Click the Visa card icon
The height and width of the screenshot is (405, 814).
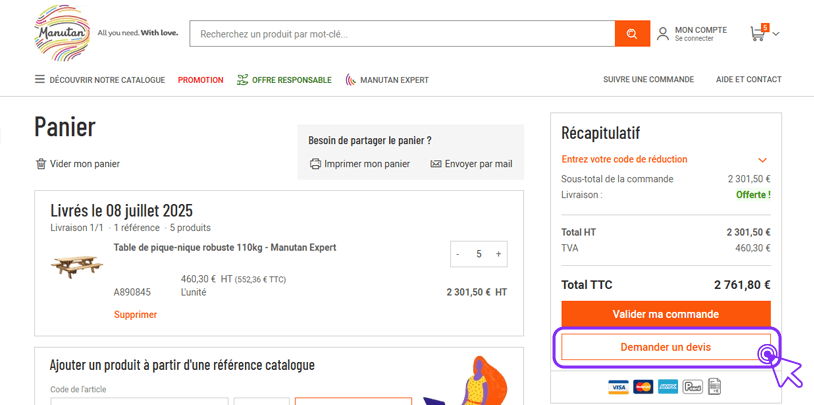coord(618,387)
